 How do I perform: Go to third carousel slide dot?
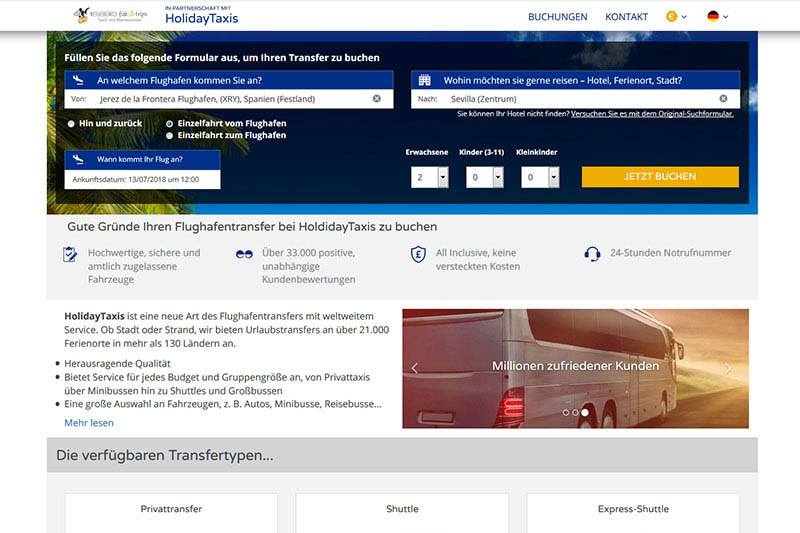[585, 412]
